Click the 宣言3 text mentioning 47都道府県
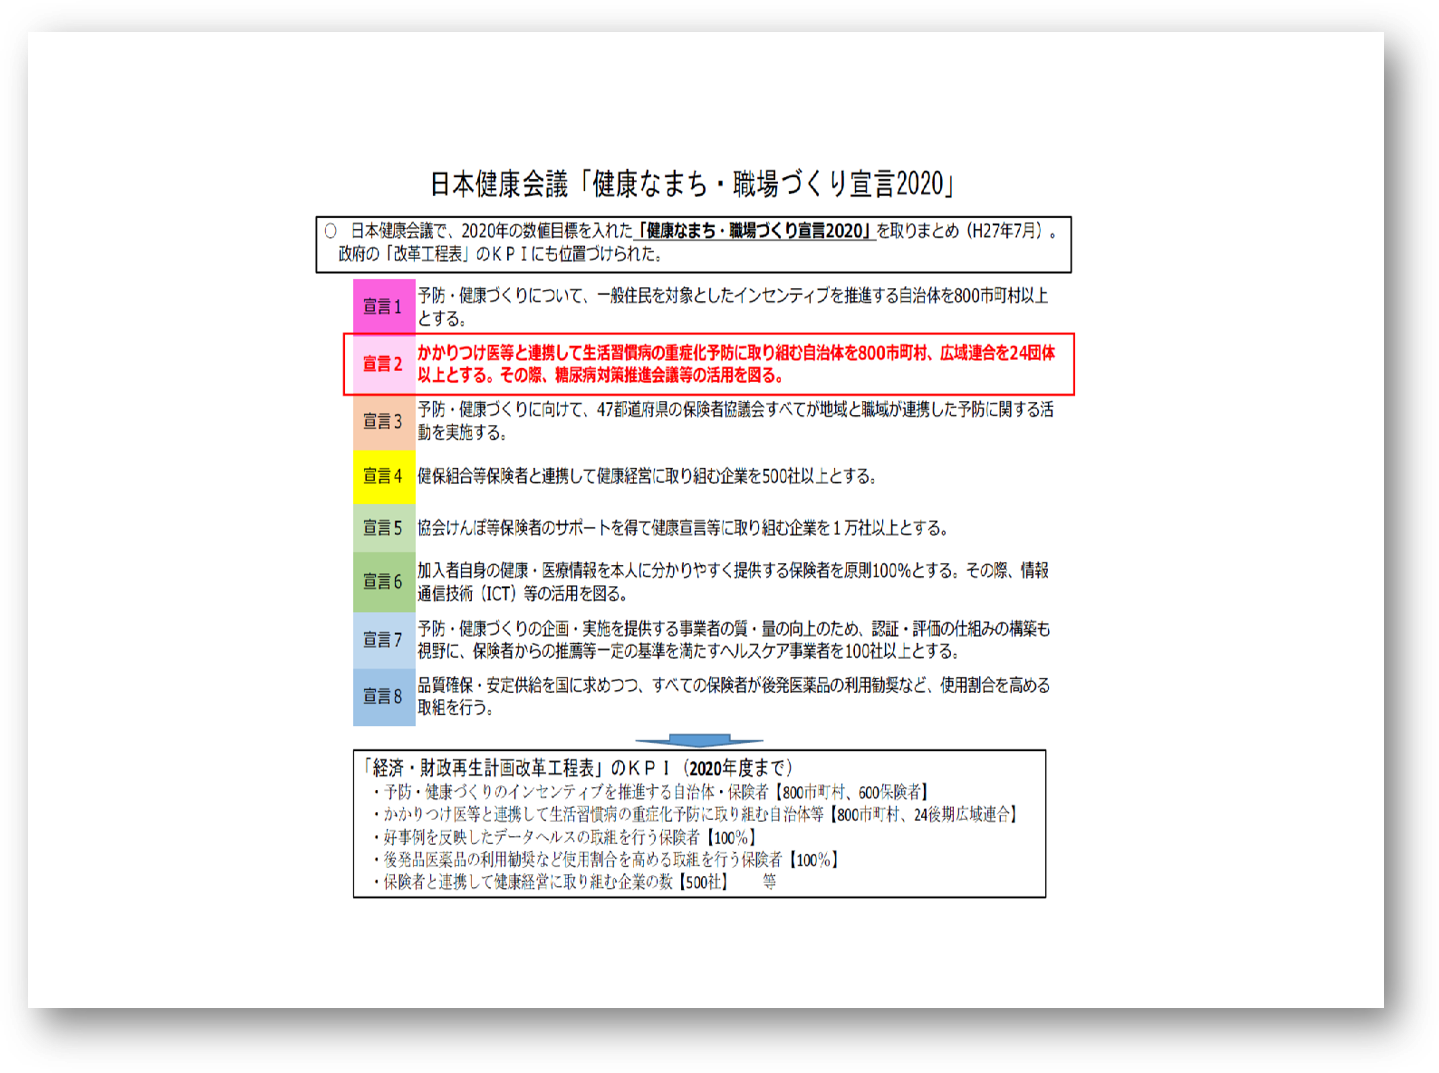1439x1073 pixels. (735, 421)
